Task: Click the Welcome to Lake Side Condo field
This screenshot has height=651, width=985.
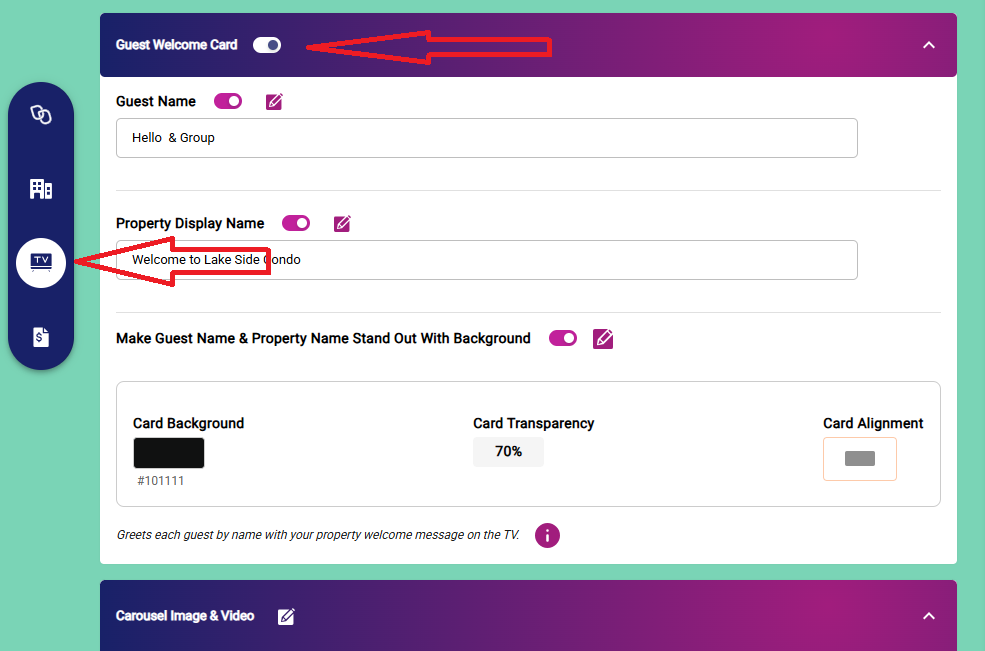Action: click(487, 260)
